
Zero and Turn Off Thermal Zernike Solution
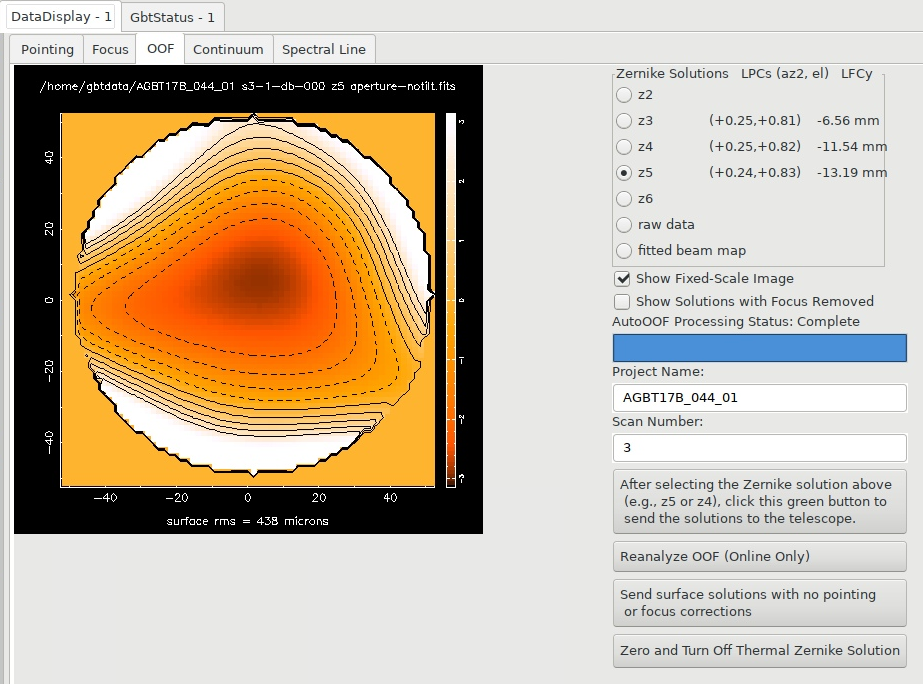759,650
